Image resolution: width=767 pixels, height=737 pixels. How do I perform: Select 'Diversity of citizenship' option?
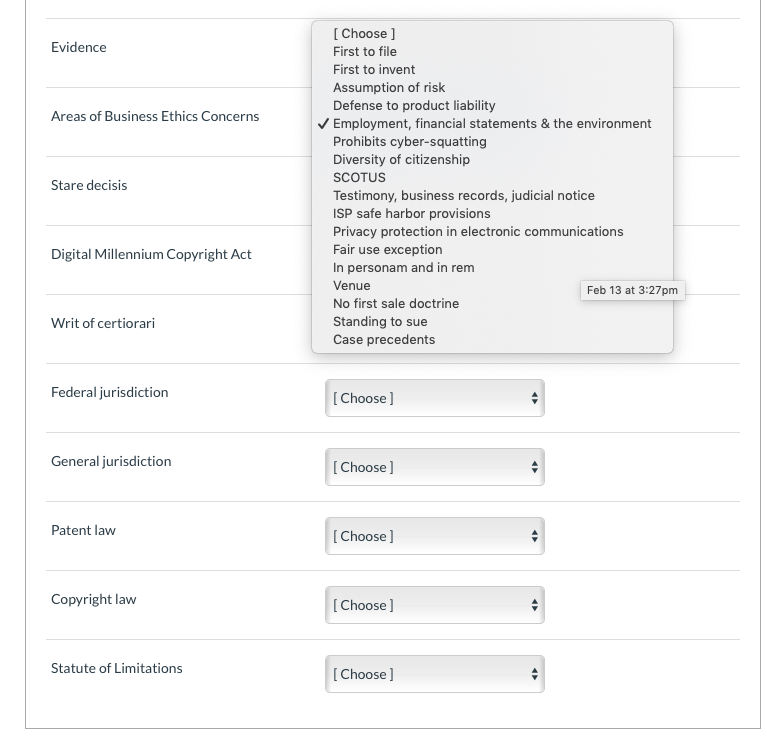pos(401,160)
